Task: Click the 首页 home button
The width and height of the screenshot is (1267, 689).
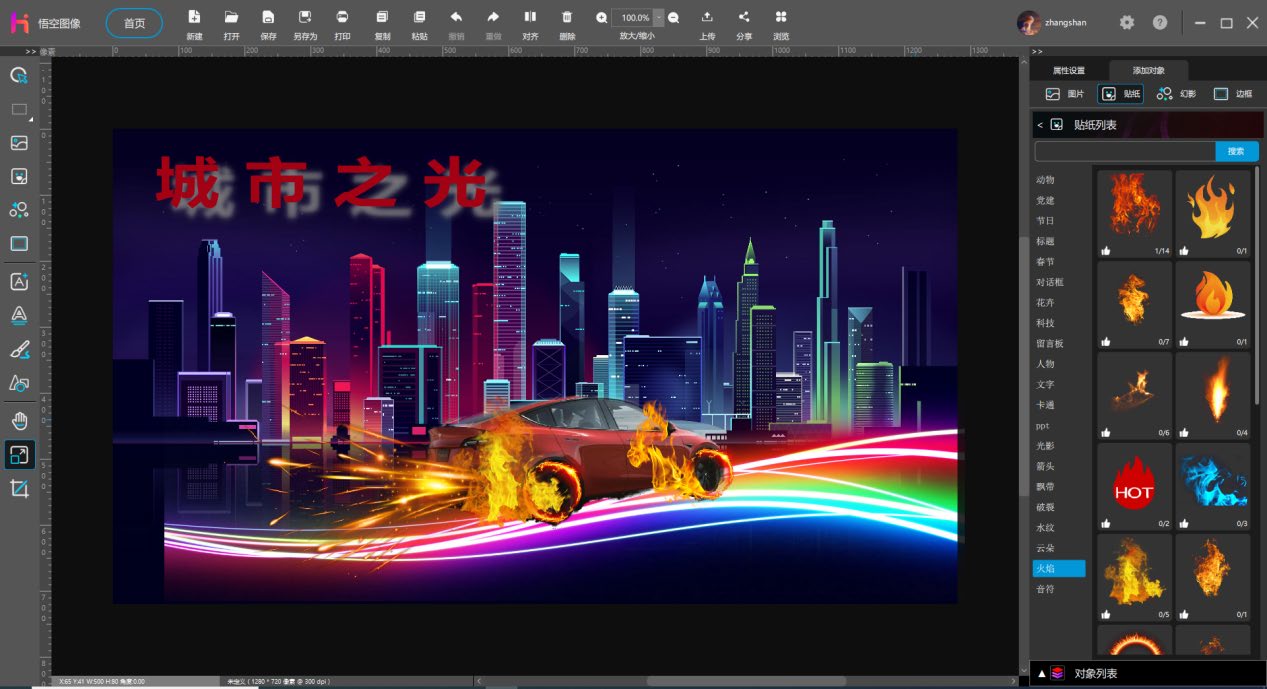Action: (x=134, y=23)
